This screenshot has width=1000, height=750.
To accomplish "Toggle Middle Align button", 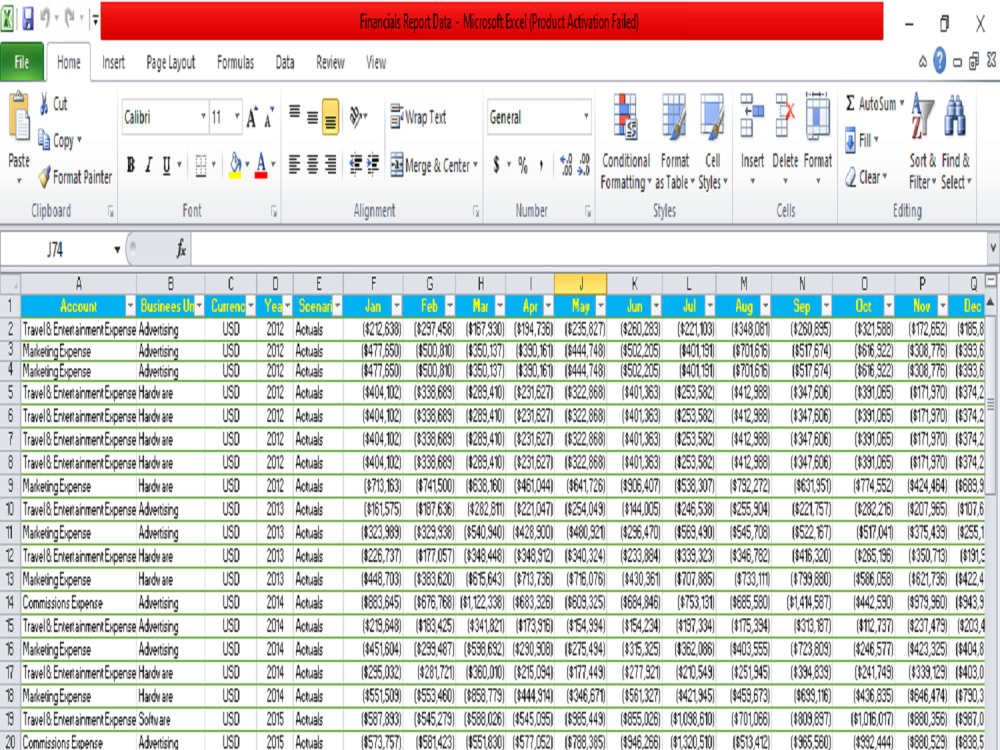I will click(312, 117).
